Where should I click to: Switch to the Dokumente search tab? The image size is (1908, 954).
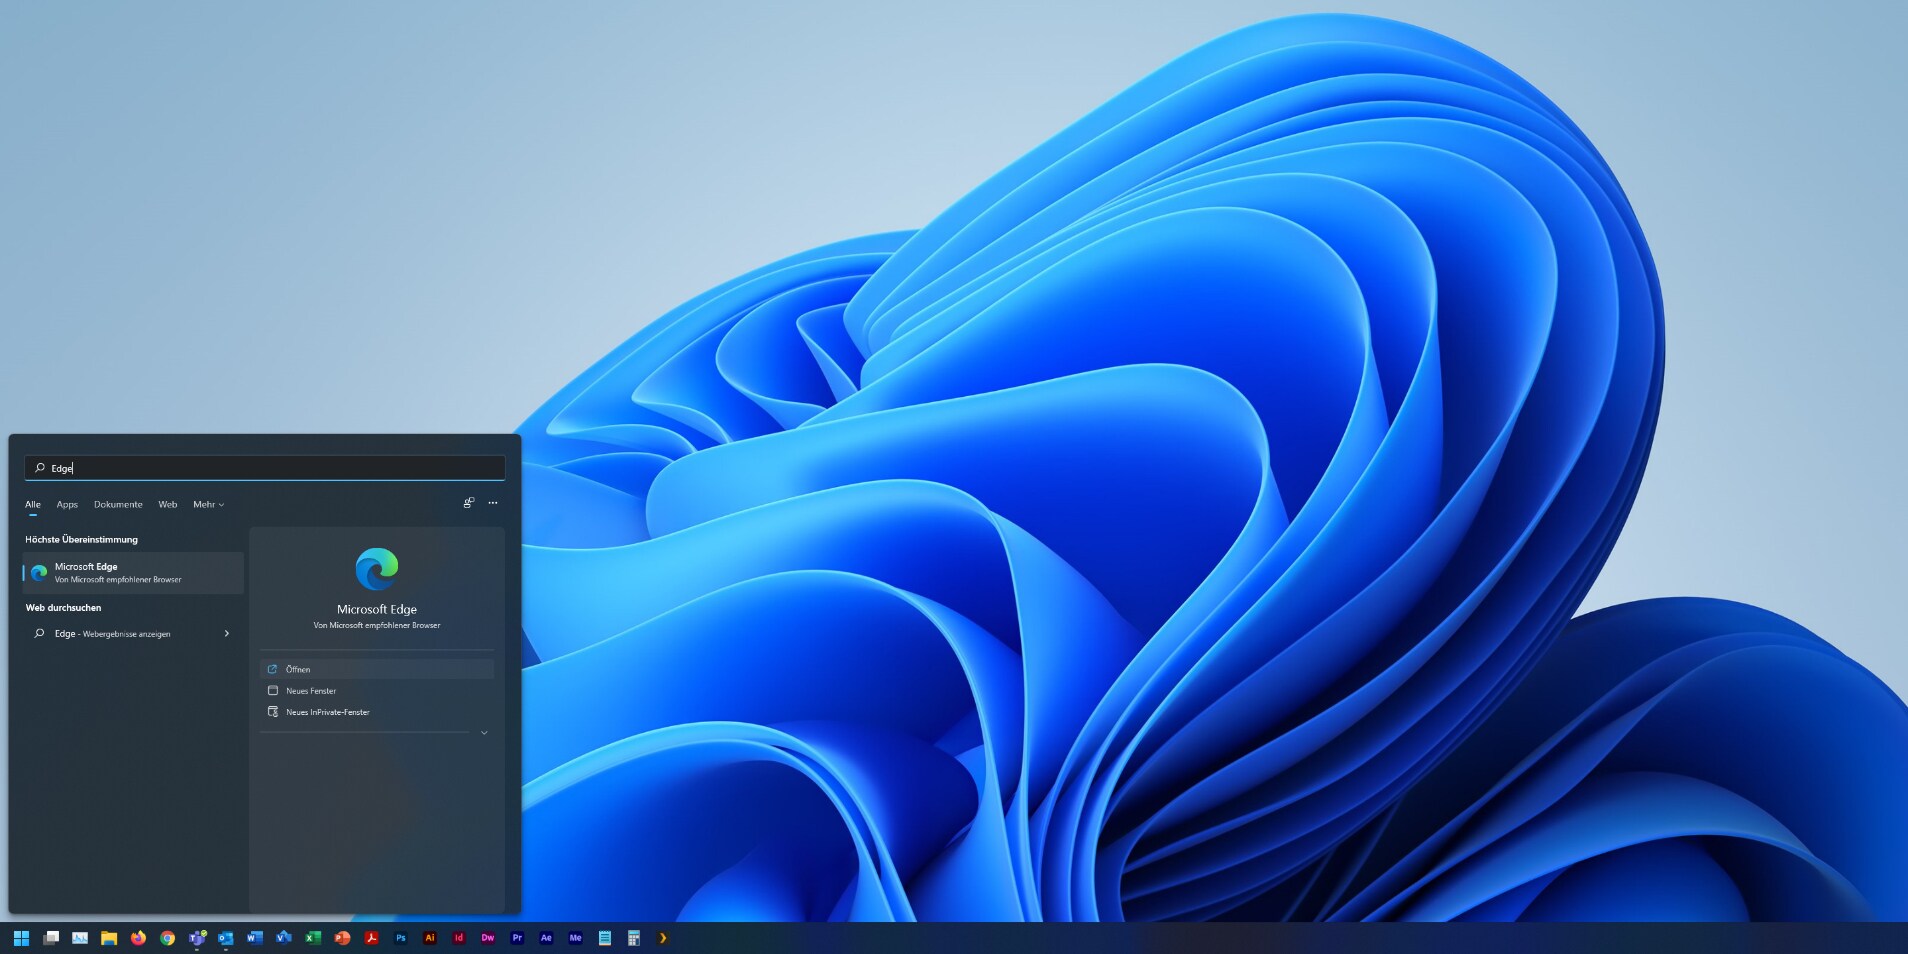(x=118, y=505)
